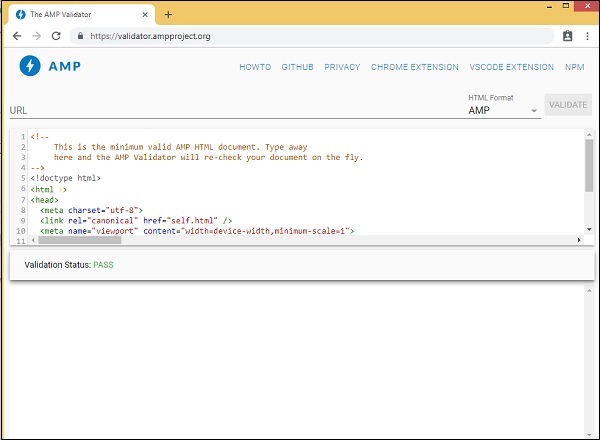Click the browser forward arrow
600x440 pixels.
pos(37,35)
